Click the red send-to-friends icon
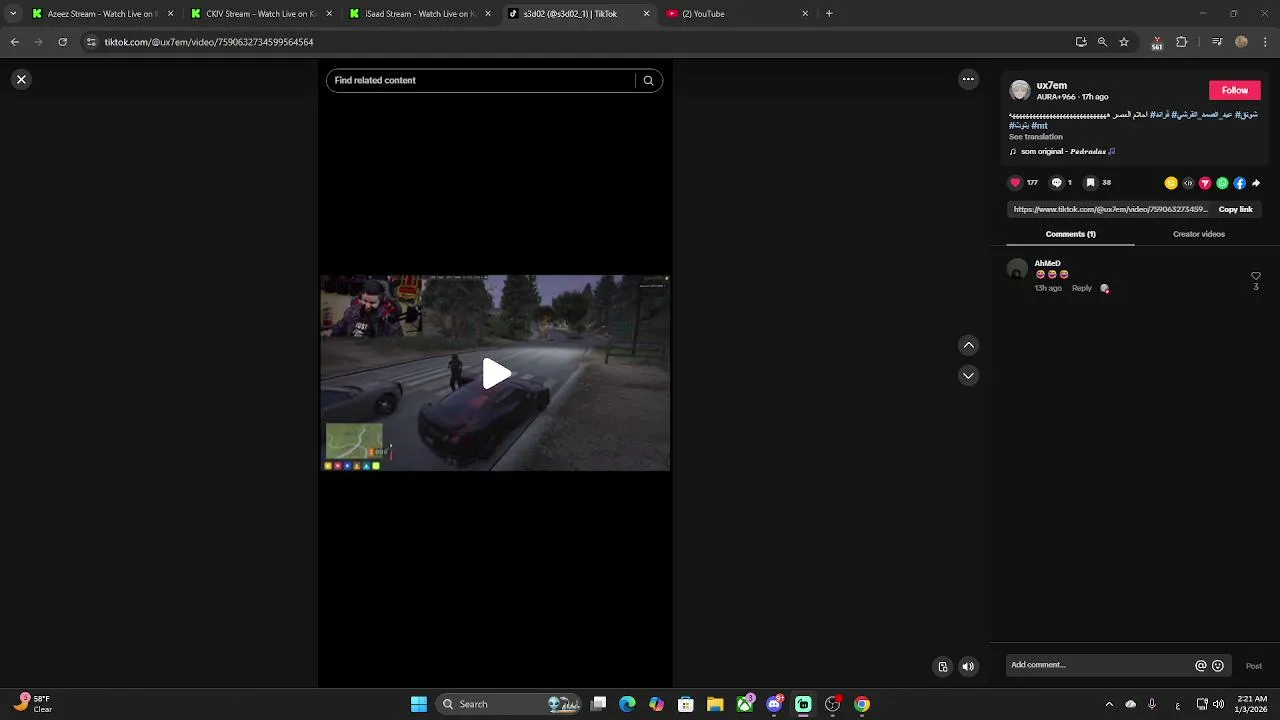The height and width of the screenshot is (720, 1280). click(1205, 183)
